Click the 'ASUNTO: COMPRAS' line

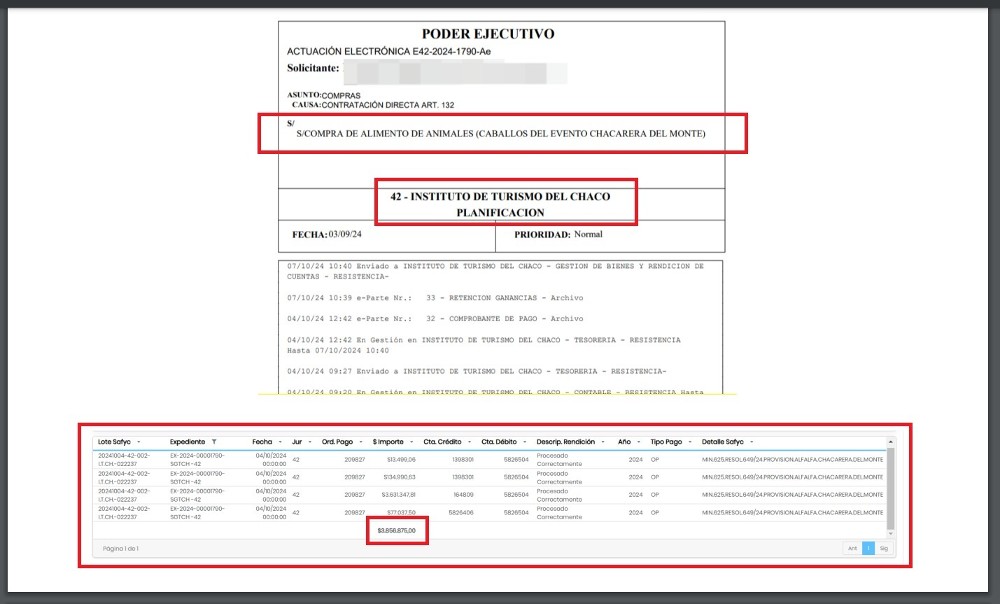tap(324, 96)
